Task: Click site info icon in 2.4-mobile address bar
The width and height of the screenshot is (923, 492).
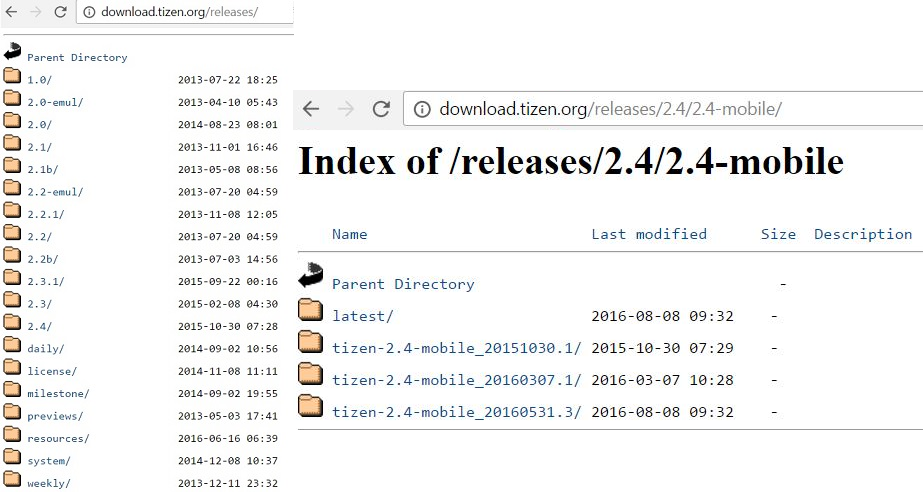Action: click(x=422, y=109)
